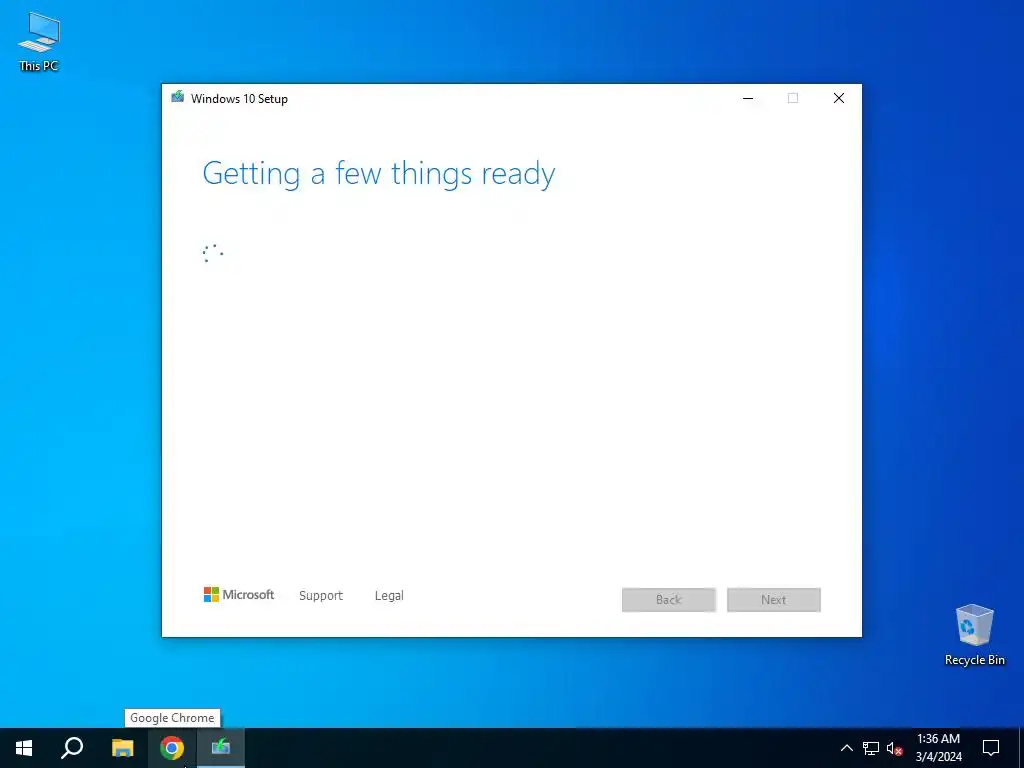Open the notification action center

tap(991, 748)
